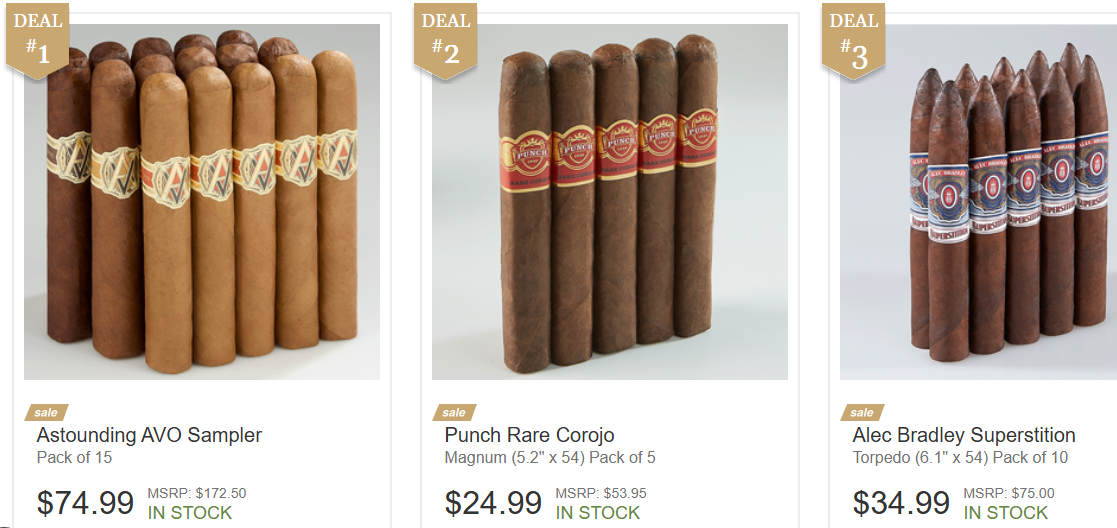The height and width of the screenshot is (528, 1117).
Task: Click the sale tag above Astounding AVO Sampler
Action: (46, 413)
